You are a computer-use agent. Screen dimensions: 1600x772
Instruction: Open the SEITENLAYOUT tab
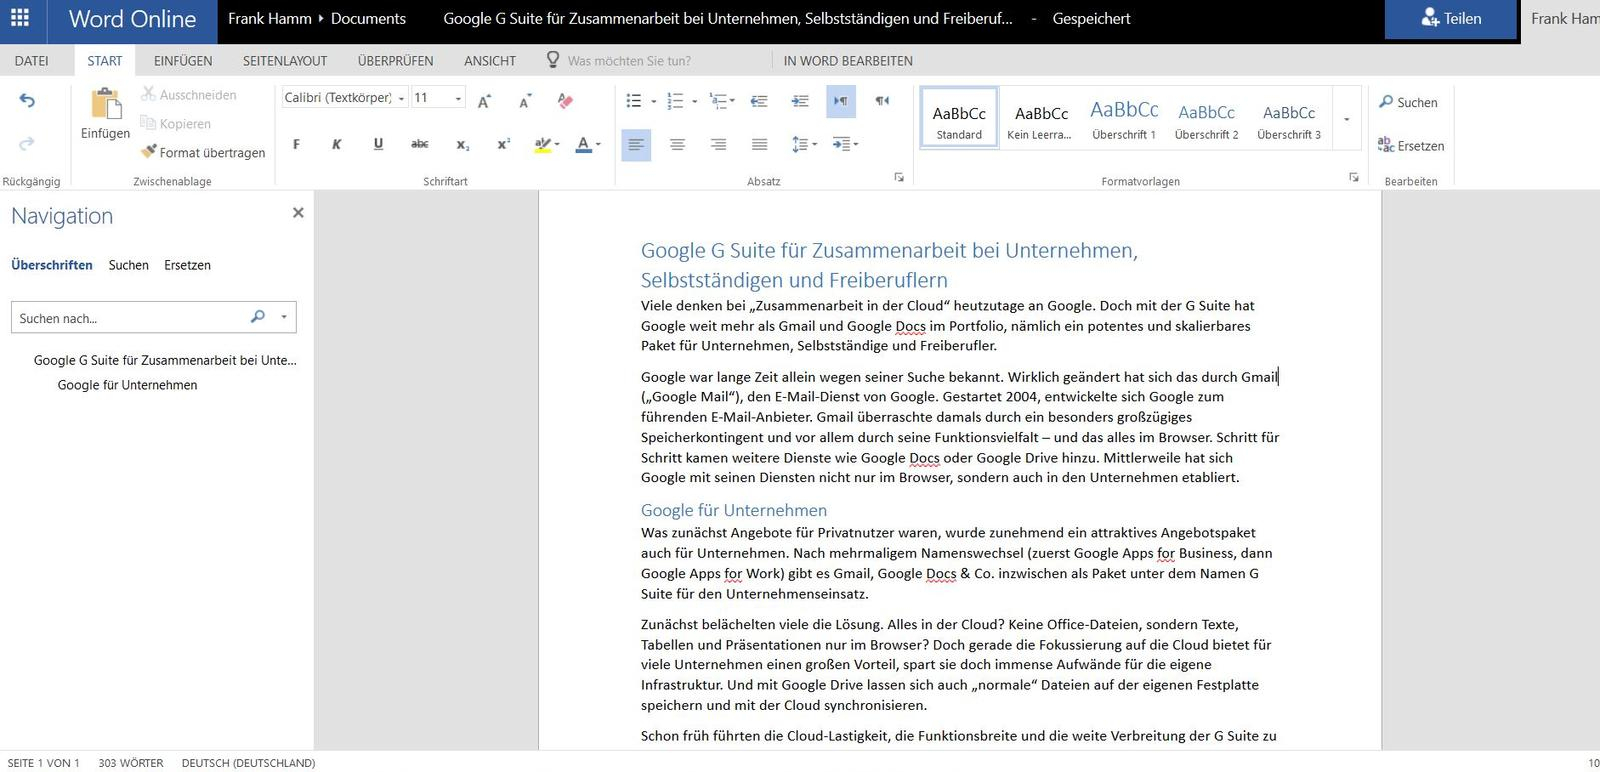[x=285, y=61]
